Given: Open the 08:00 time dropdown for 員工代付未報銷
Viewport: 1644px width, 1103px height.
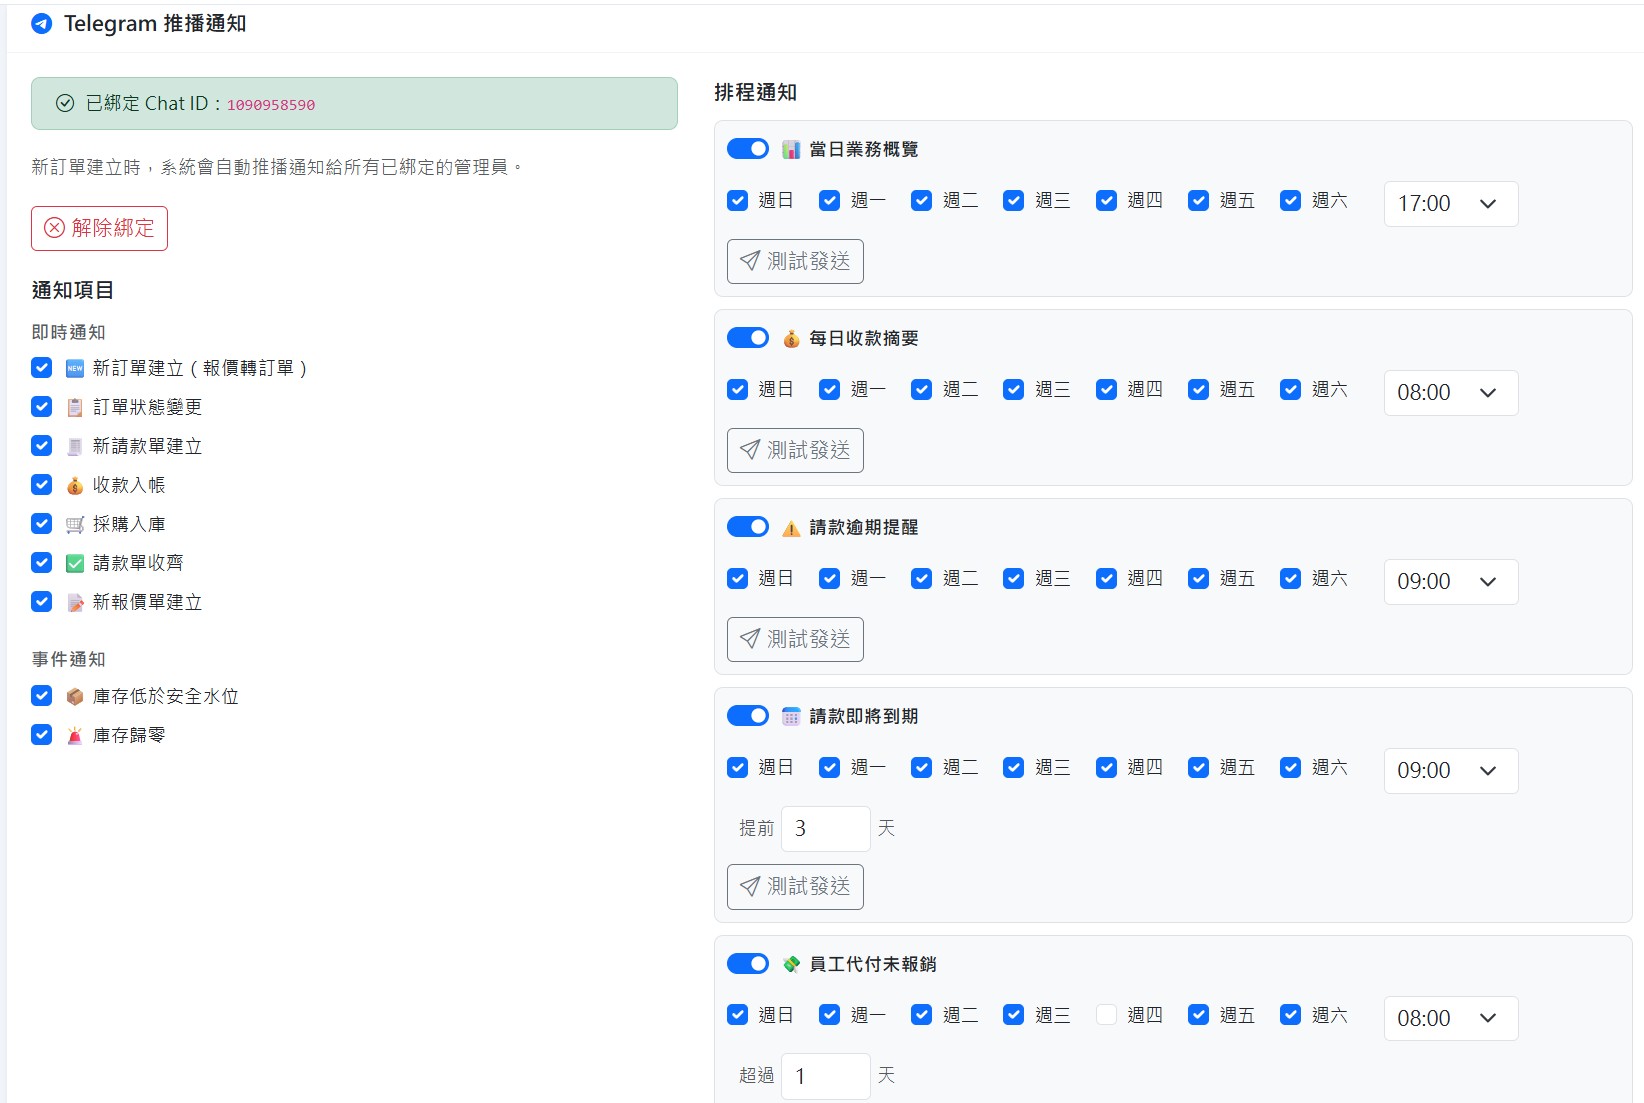Looking at the screenshot, I should coord(1451,1018).
